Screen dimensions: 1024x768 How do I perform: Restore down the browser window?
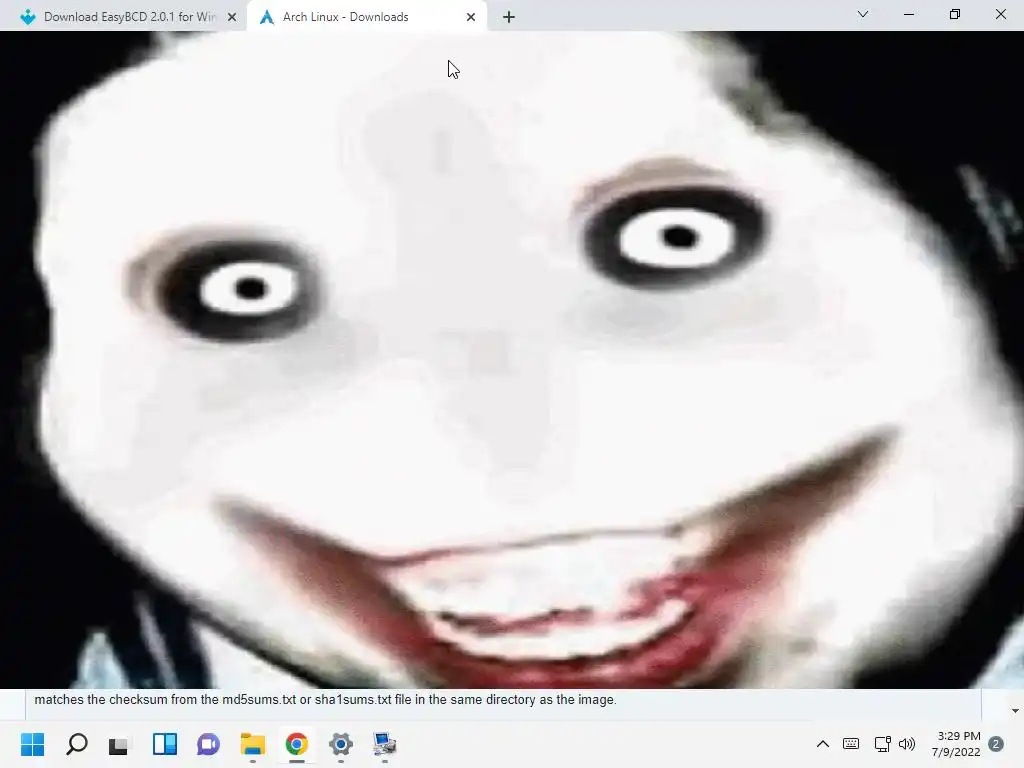(x=955, y=14)
